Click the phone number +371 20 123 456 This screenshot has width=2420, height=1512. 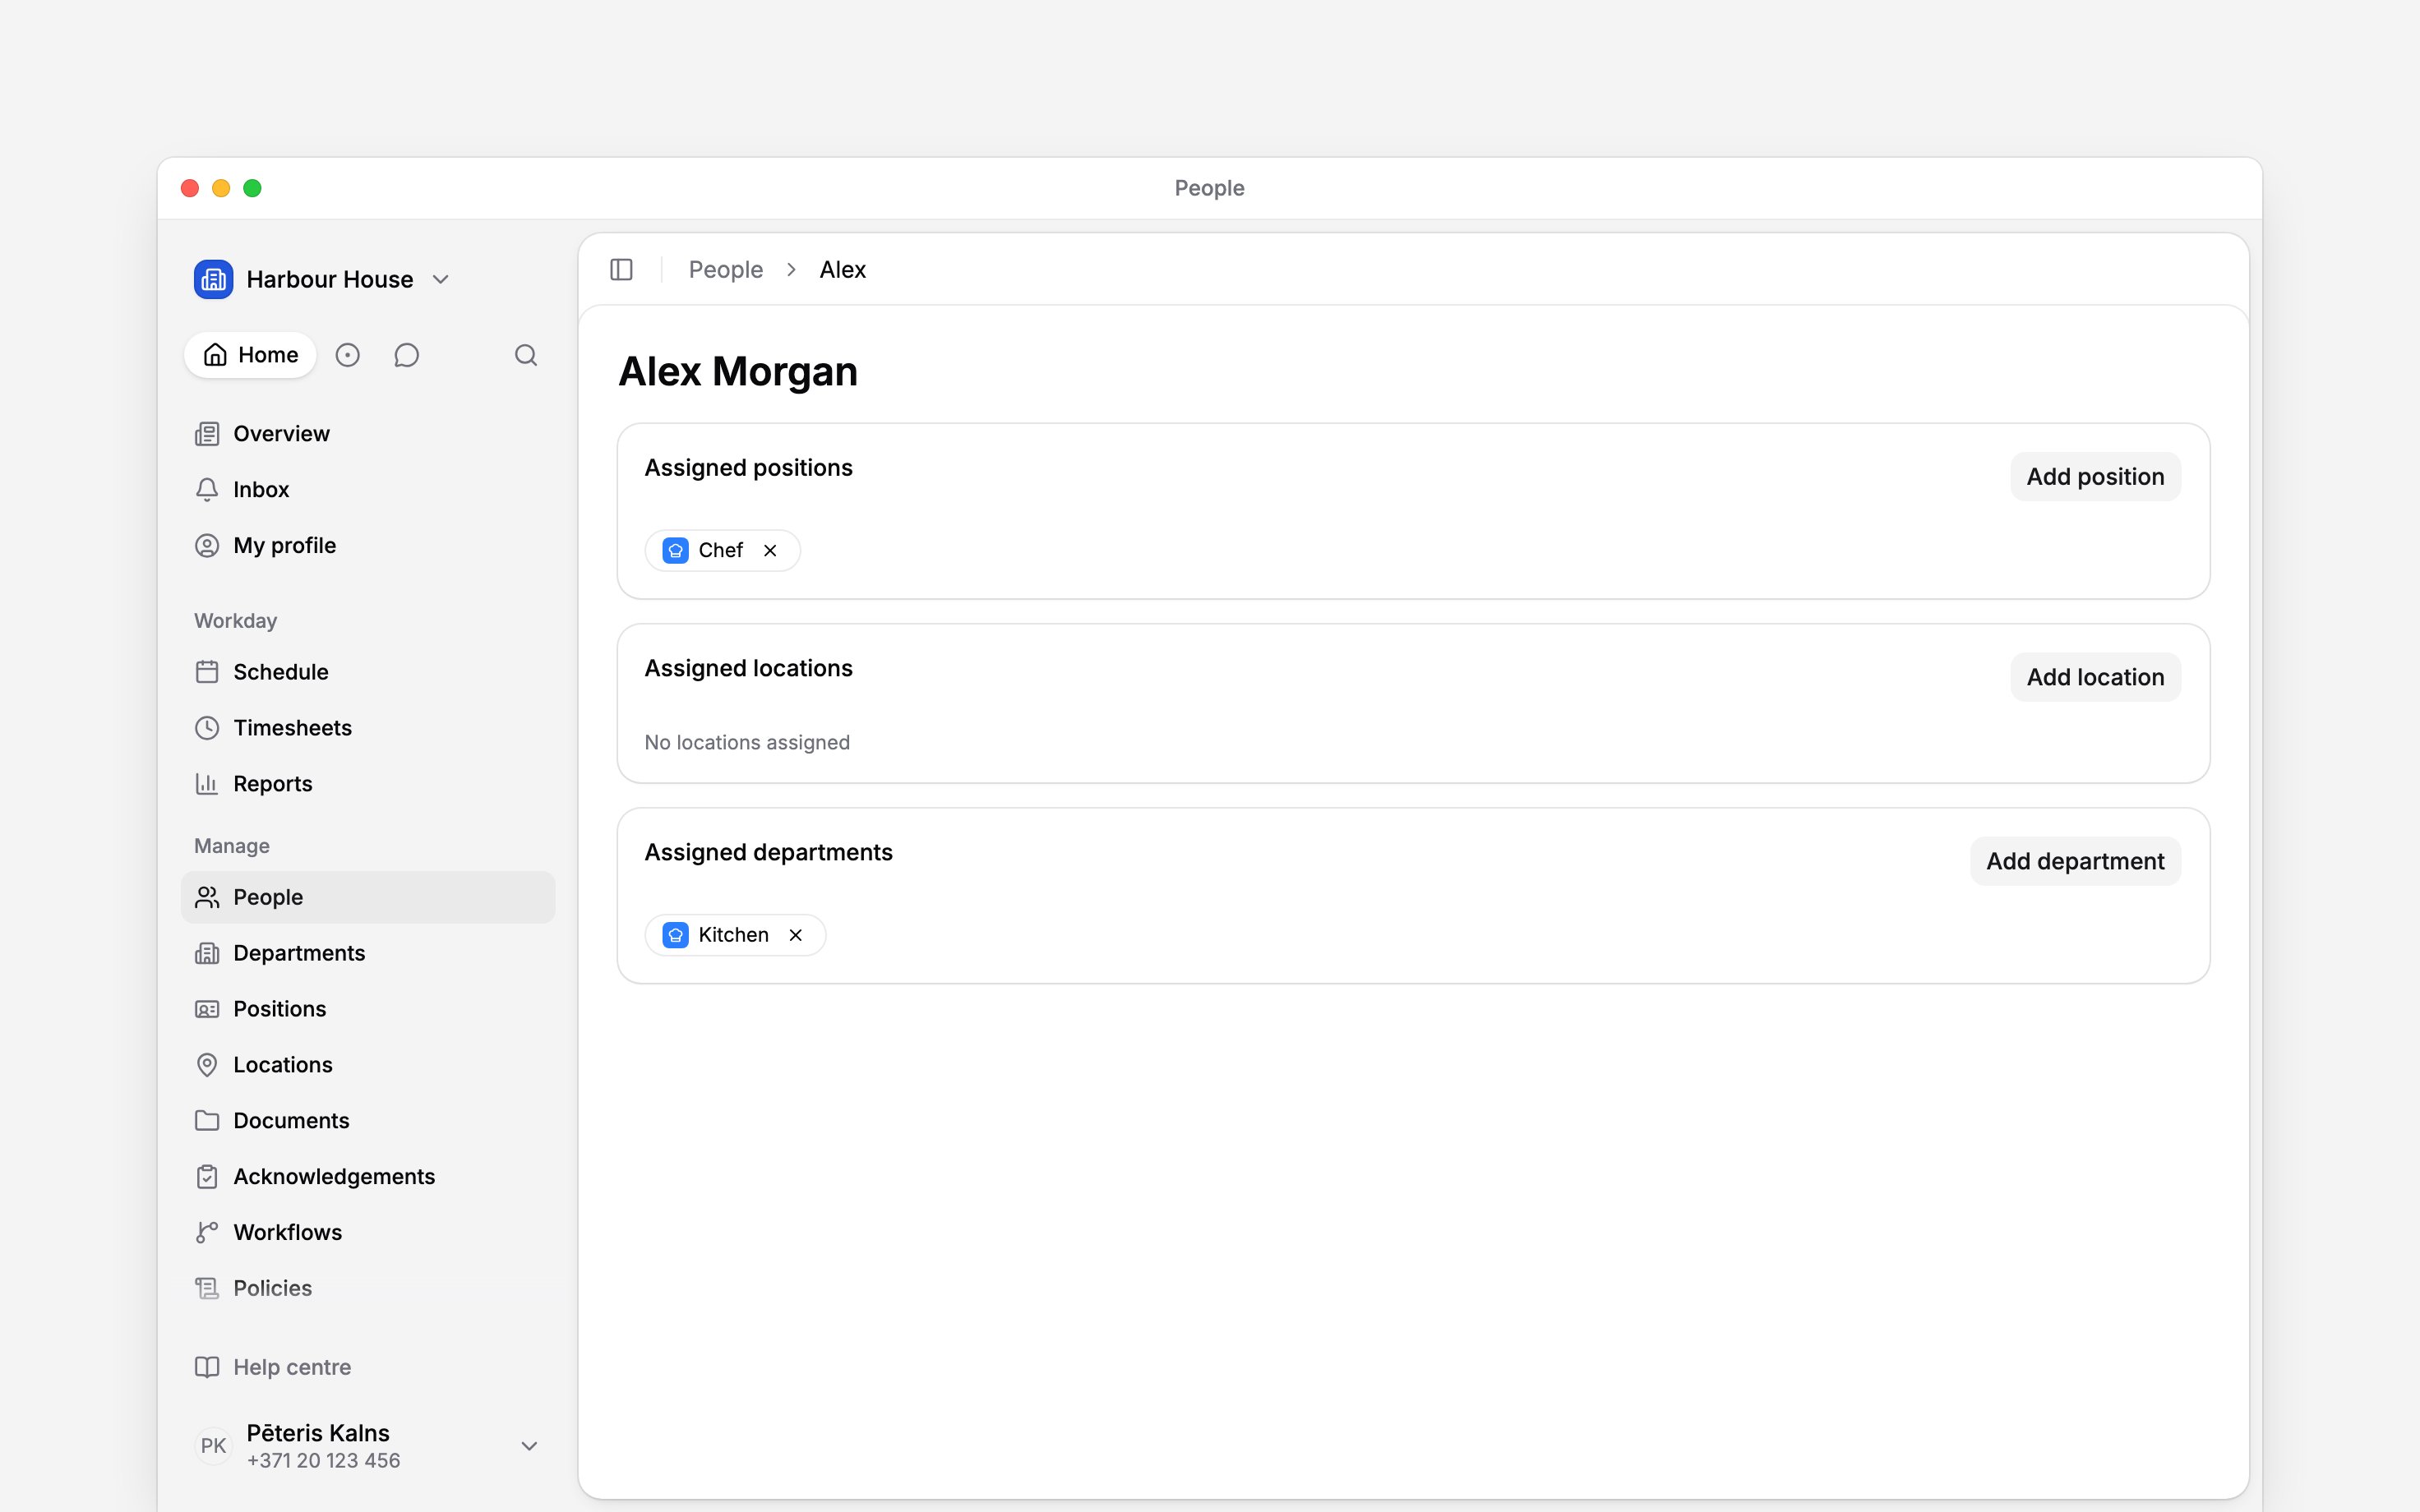323,1461
